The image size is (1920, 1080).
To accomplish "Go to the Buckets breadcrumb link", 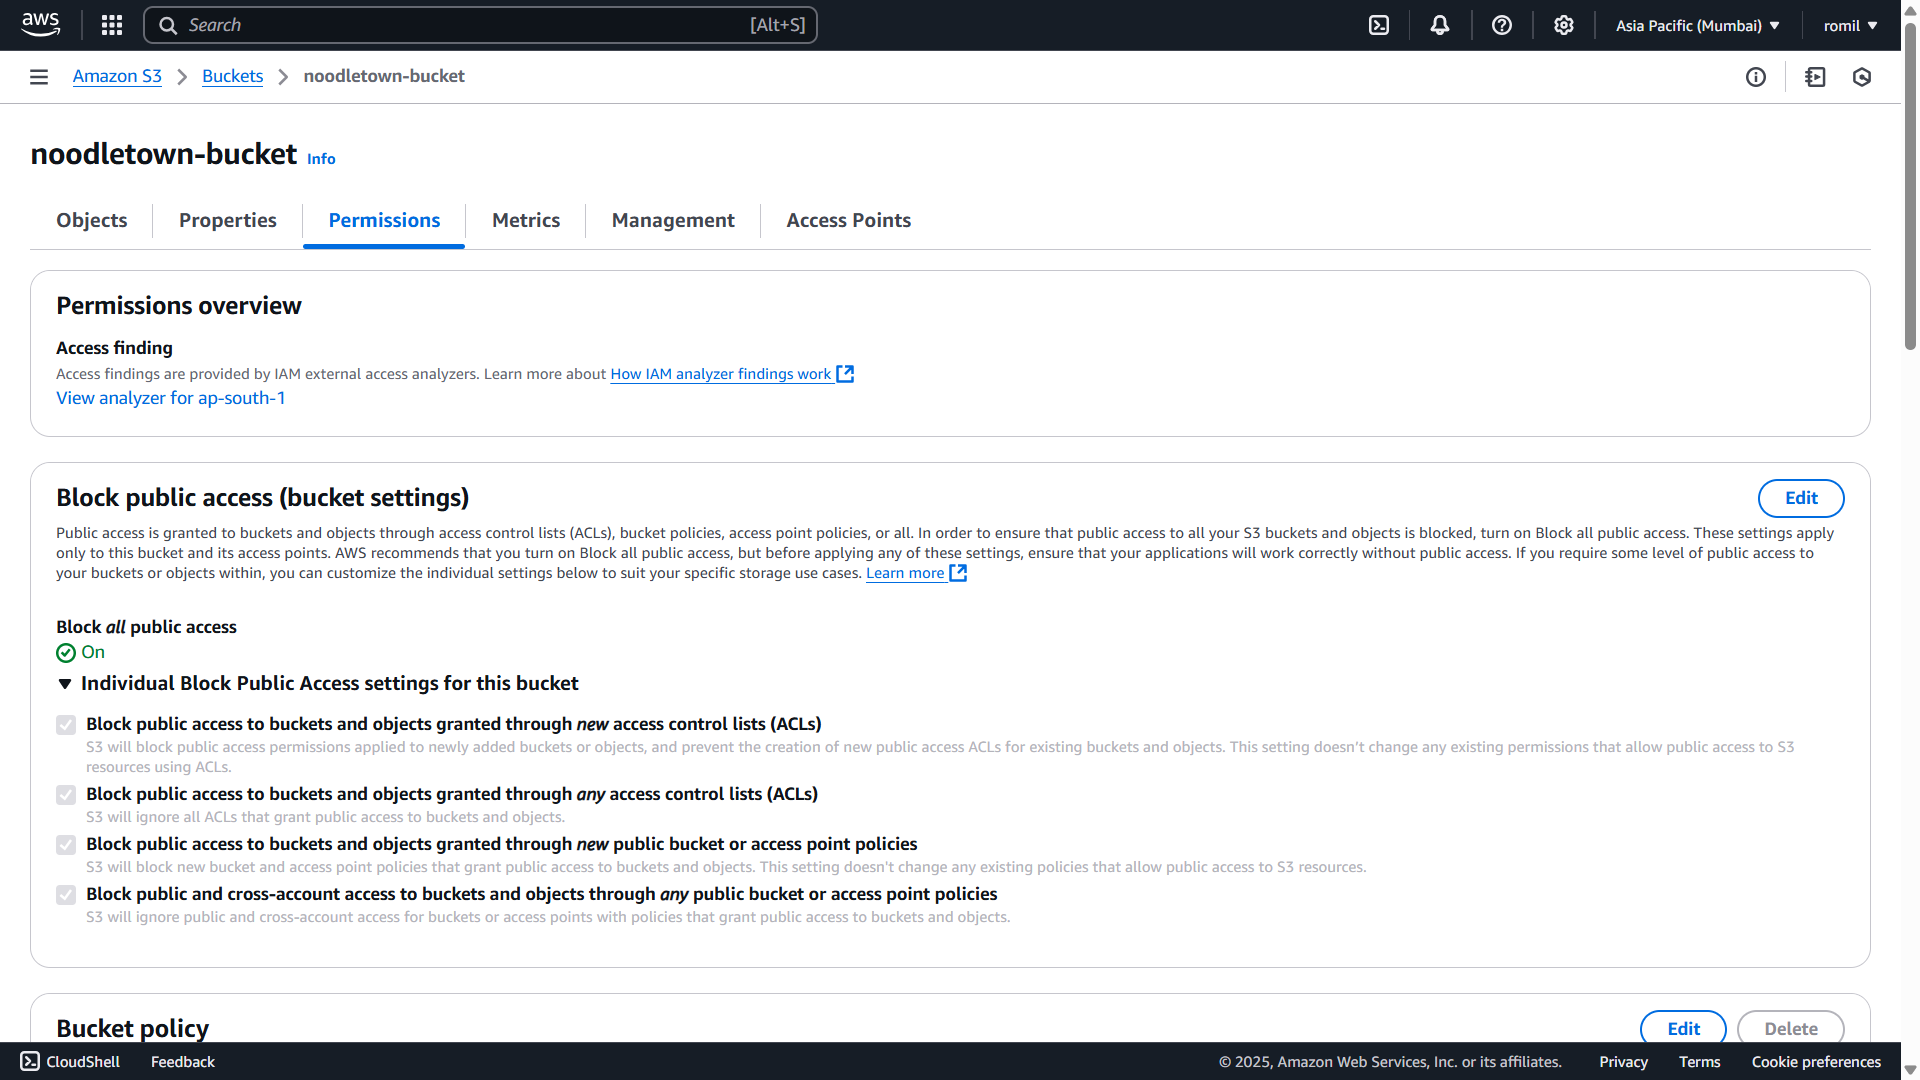I will point(232,76).
